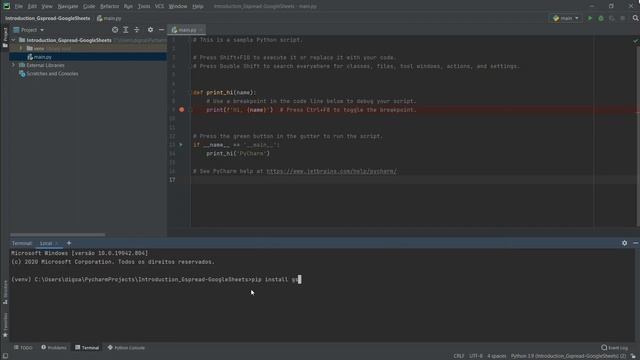Open the Refactor menu

[109, 7]
